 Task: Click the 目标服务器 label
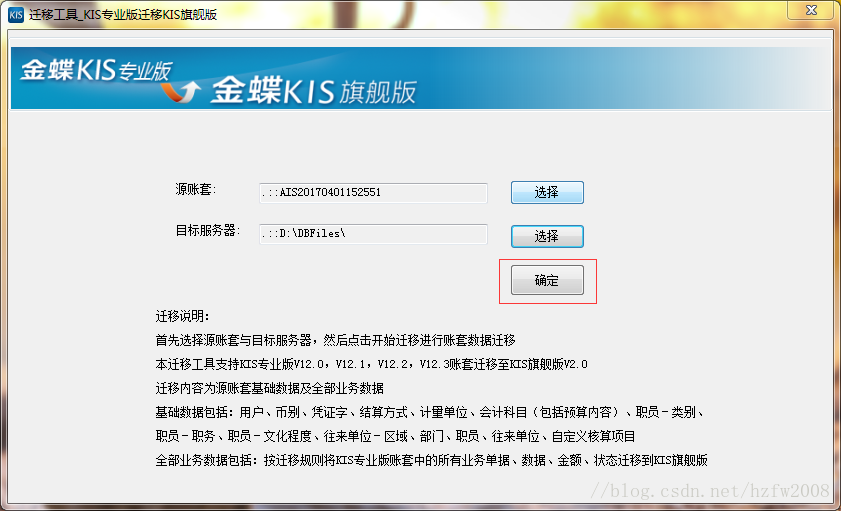pyautogui.click(x=208, y=231)
